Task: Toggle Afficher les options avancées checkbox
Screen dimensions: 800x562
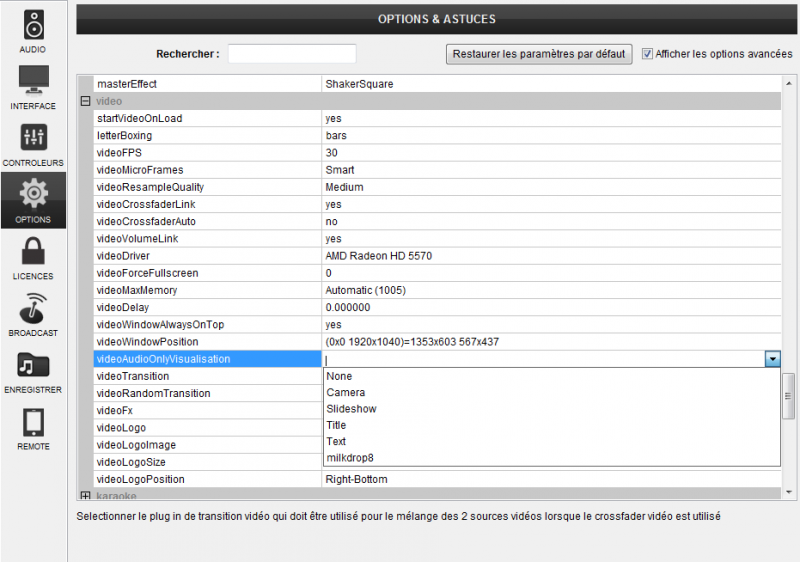Action: click(x=648, y=54)
